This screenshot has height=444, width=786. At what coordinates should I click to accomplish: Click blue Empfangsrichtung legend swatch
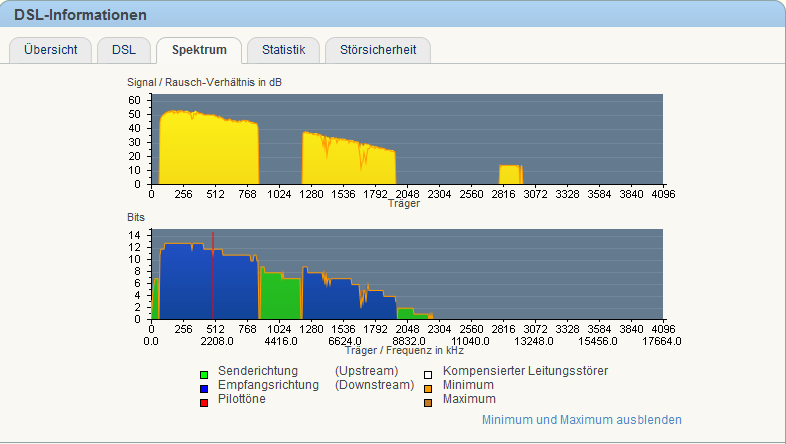click(x=204, y=386)
